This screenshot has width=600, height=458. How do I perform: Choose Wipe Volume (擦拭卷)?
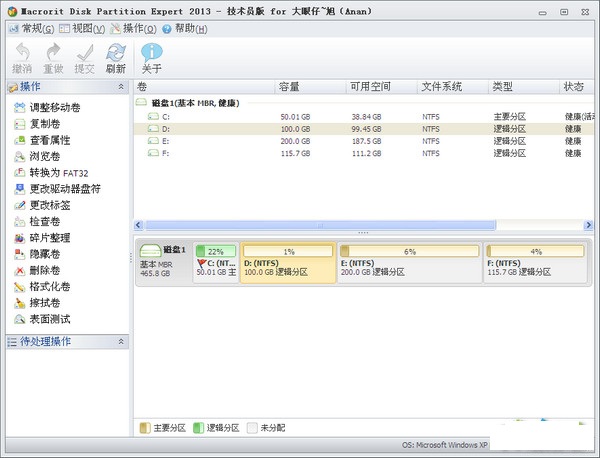click(x=37, y=303)
